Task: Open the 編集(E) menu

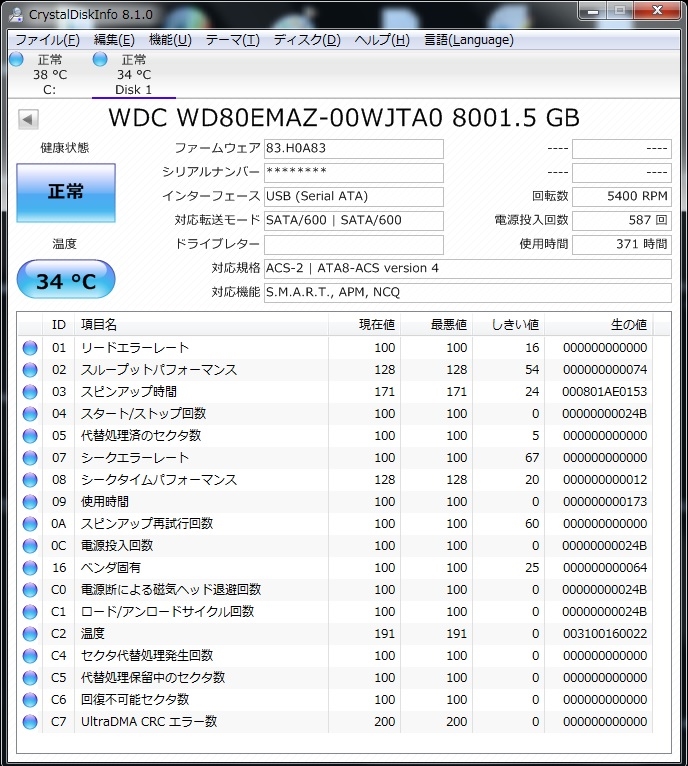Action: (x=114, y=40)
